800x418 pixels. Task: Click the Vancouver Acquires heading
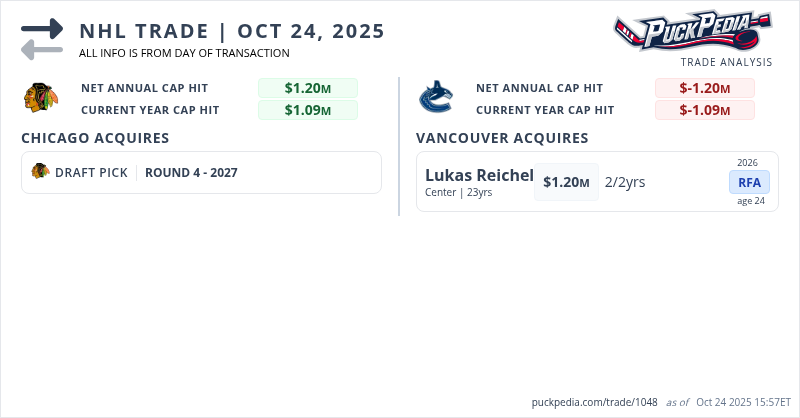(502, 138)
